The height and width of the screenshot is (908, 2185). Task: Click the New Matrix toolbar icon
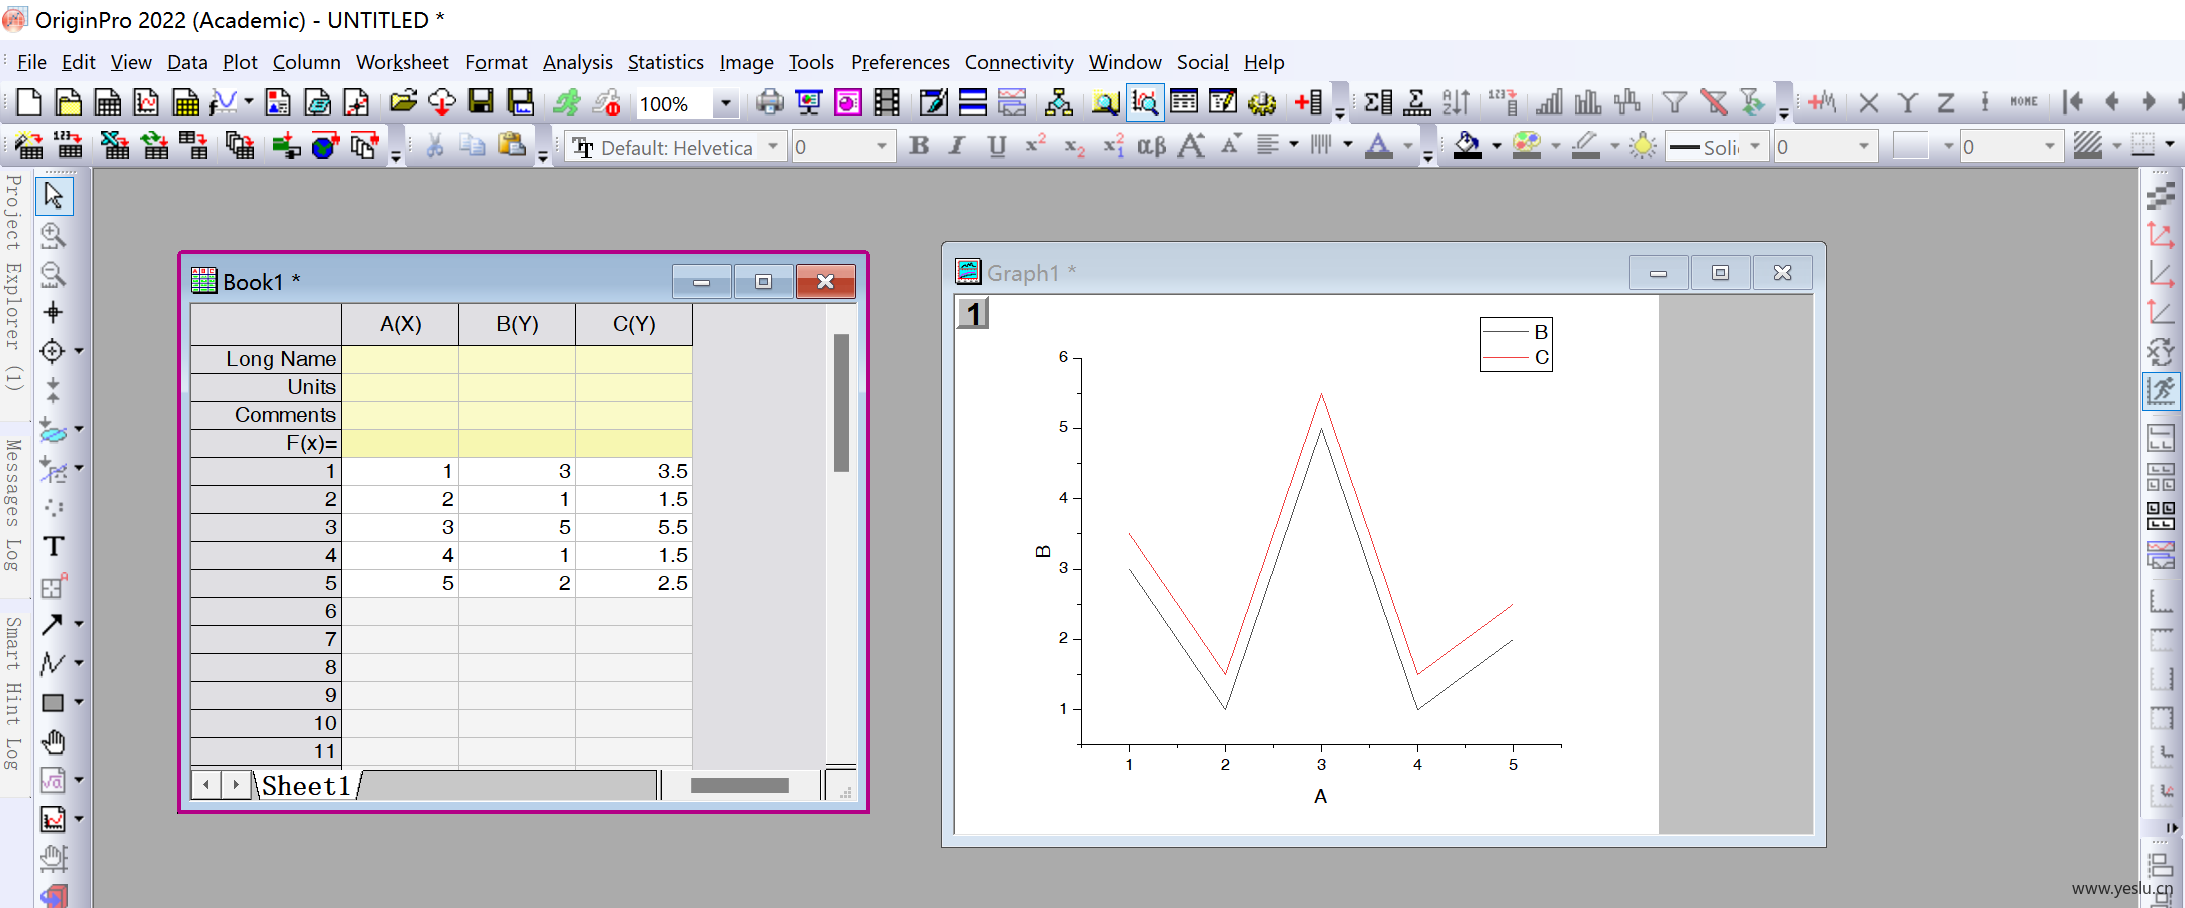coord(185,102)
